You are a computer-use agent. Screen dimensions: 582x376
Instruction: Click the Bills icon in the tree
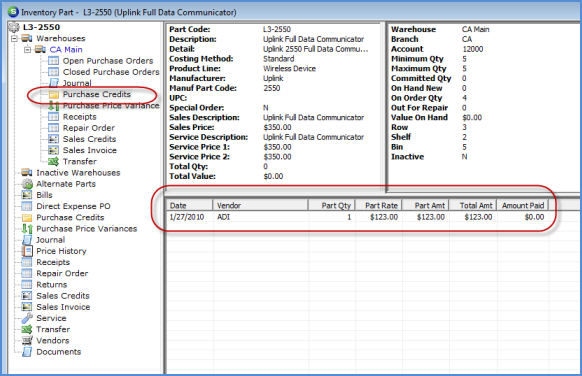coord(27,195)
